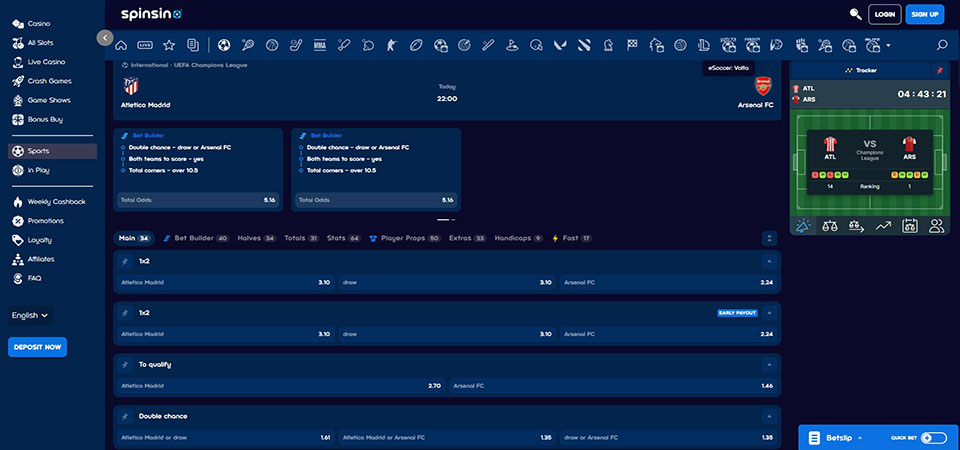Open the LIVE events icon
The image size is (960, 450).
pyautogui.click(x=145, y=45)
